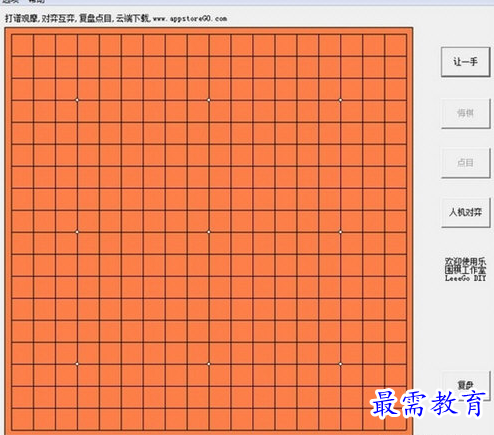Image resolution: width=494 pixels, height=435 pixels.
Task: Click the 复盘 replay button
Action: pos(465,386)
